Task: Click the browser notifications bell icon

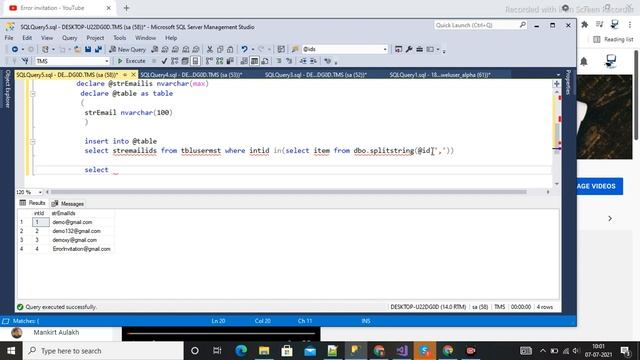Action: (584, 61)
